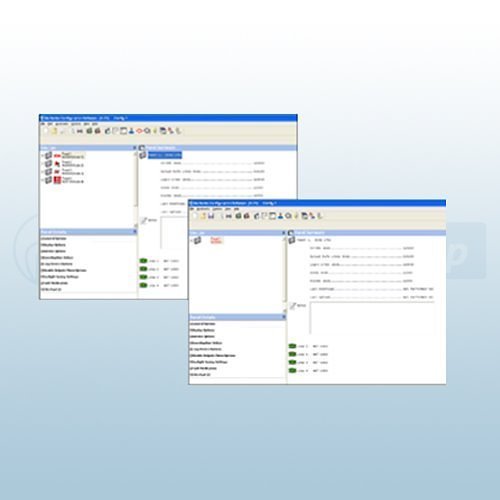The width and height of the screenshot is (500, 500).
Task: Close the upper-left tree pane in back window
Action: click(x=135, y=148)
